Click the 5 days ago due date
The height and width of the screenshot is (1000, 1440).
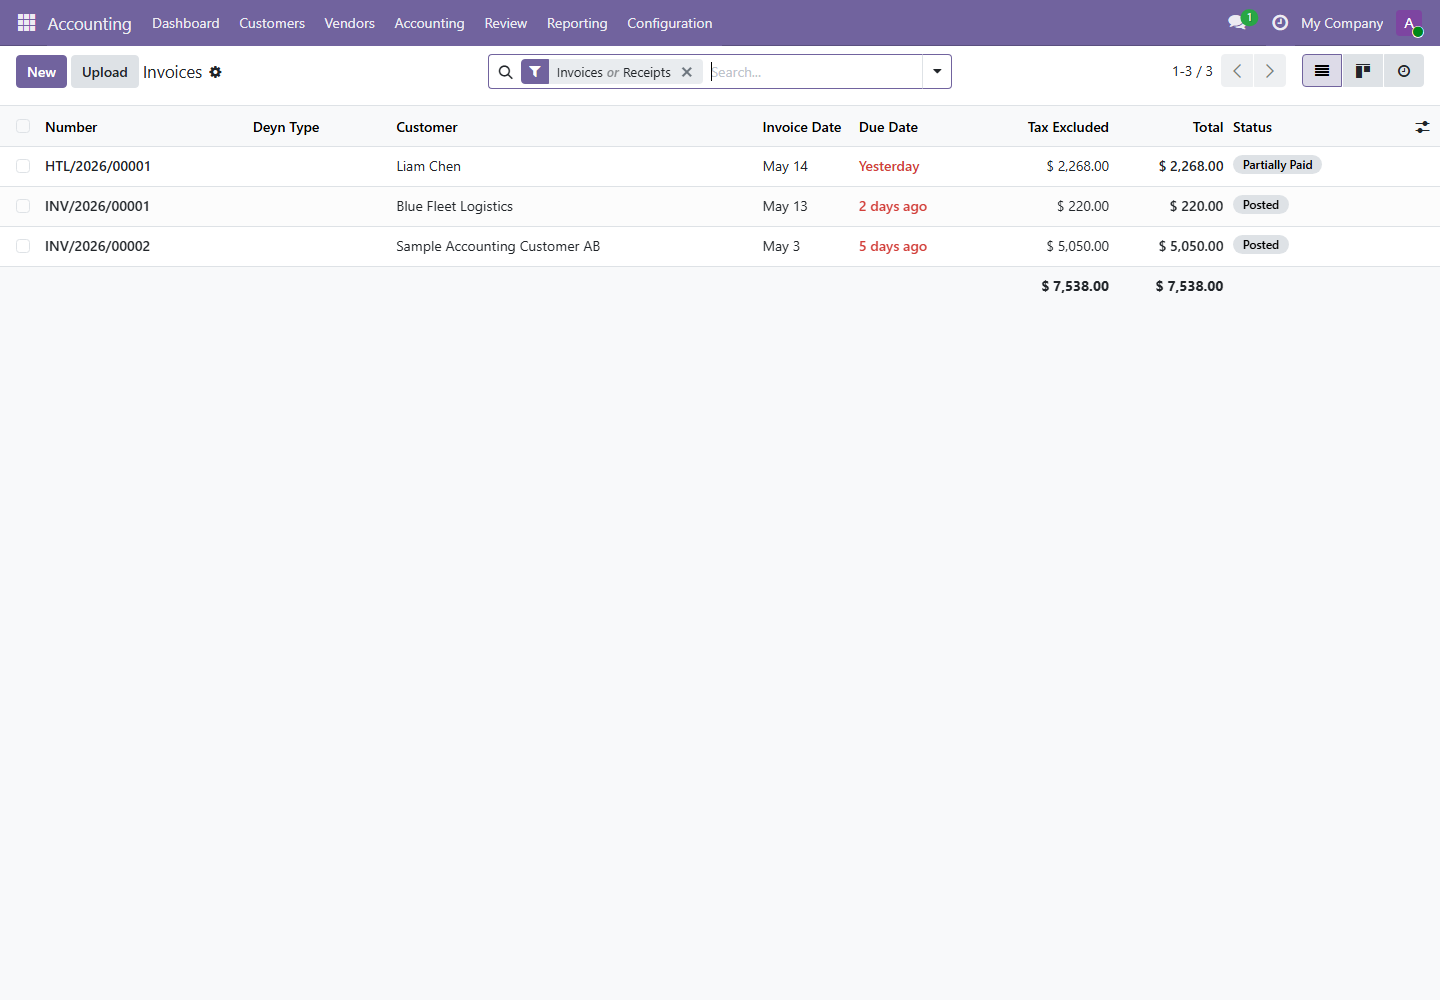point(893,246)
